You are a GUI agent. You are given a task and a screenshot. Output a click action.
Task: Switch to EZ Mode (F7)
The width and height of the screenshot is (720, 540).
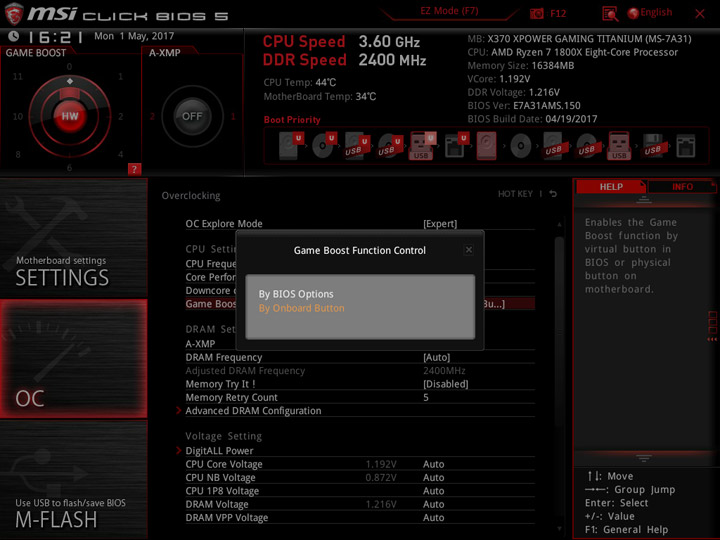pyautogui.click(x=449, y=11)
